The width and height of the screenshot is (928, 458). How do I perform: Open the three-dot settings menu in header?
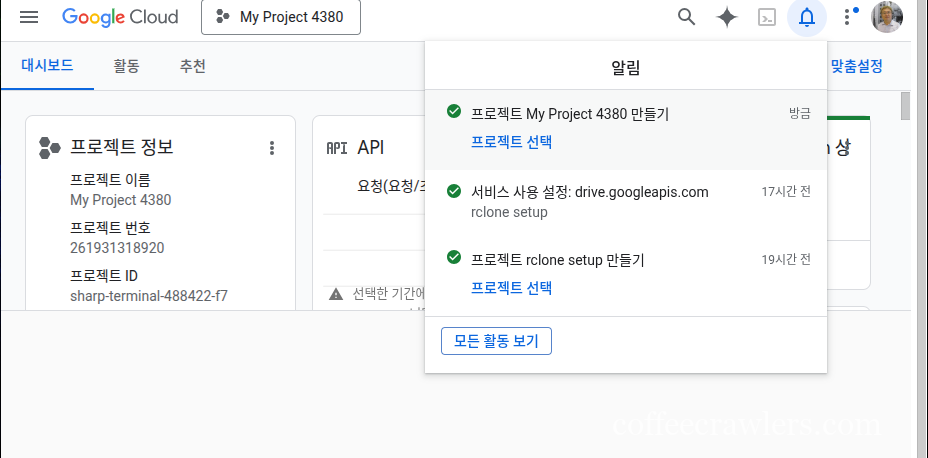(x=848, y=17)
